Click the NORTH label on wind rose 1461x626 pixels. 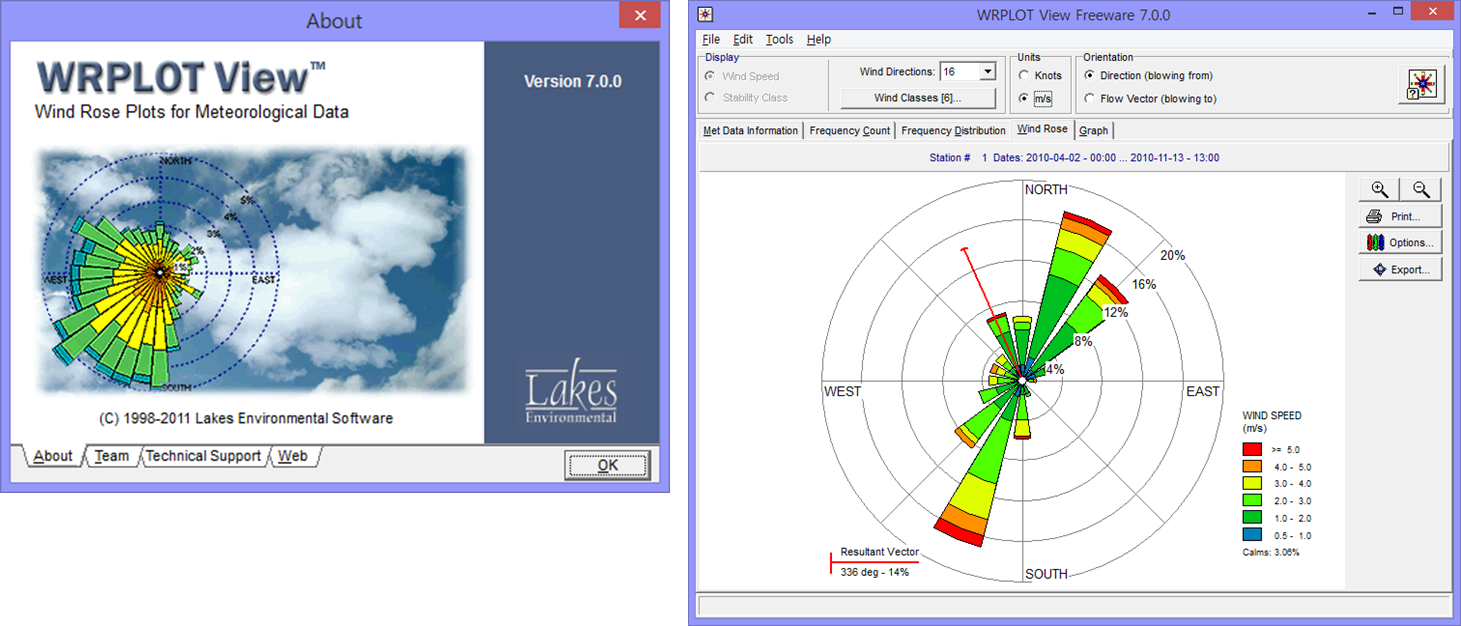click(1046, 190)
